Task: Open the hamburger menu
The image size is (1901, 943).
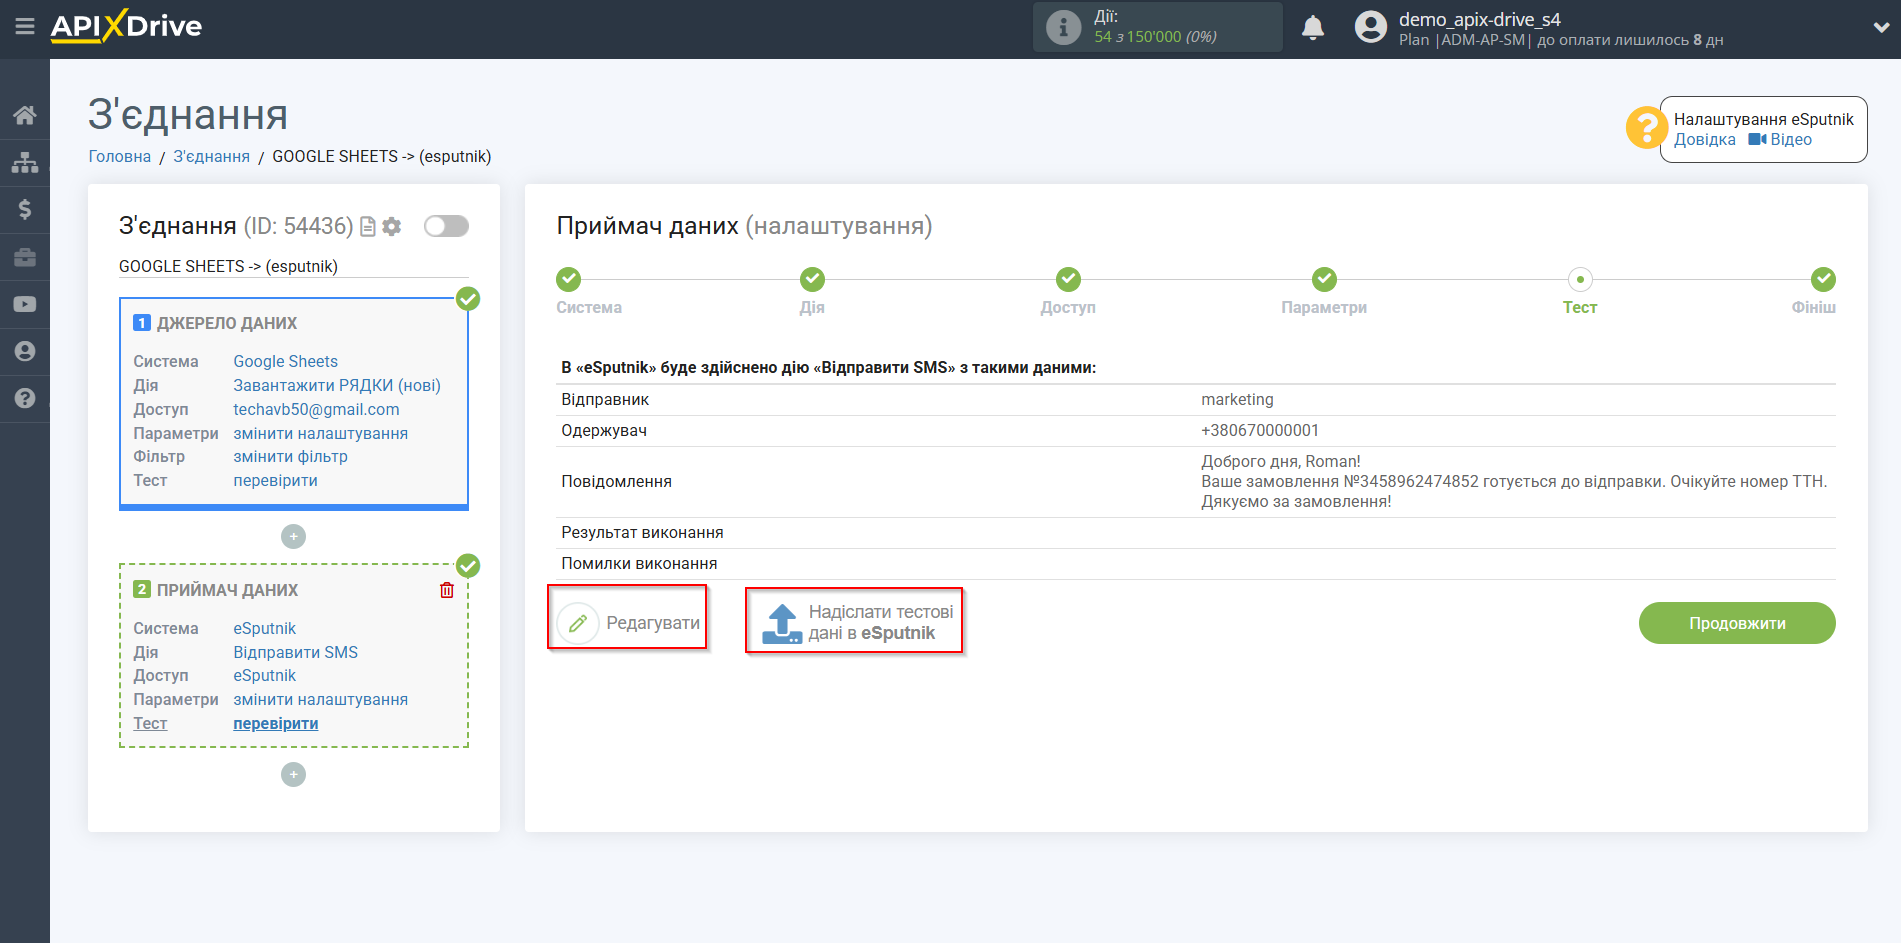Action: coord(25,27)
